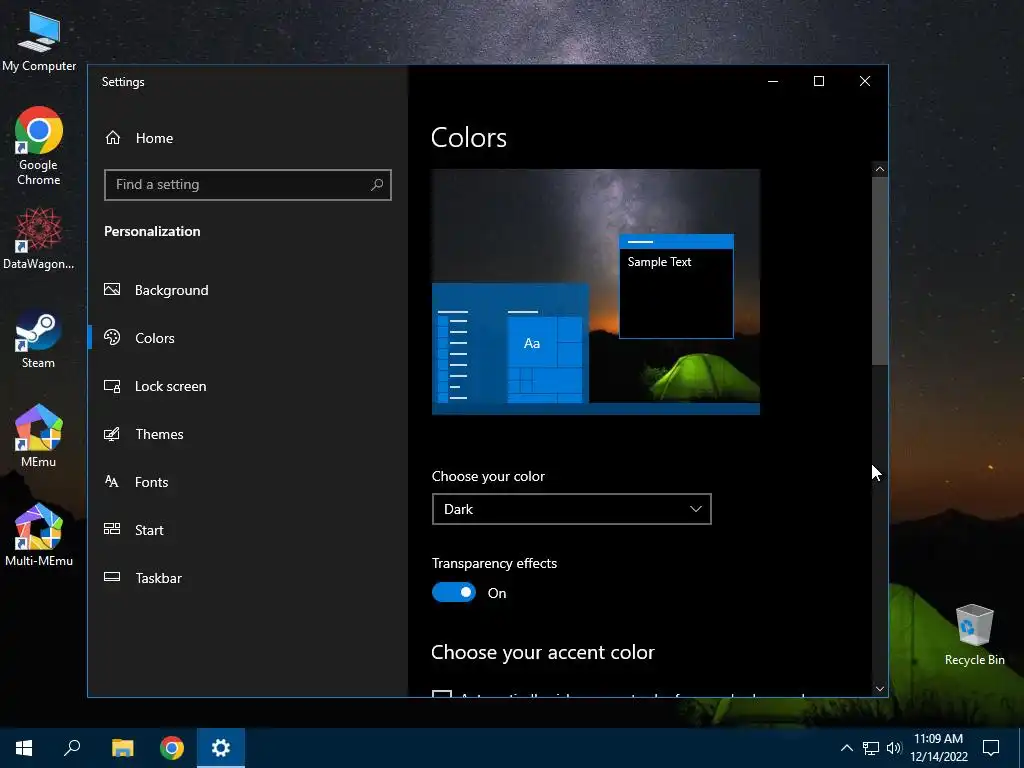This screenshot has height=768, width=1024.
Task: Show hidden icons chevron in system tray
Action: pyautogui.click(x=846, y=748)
